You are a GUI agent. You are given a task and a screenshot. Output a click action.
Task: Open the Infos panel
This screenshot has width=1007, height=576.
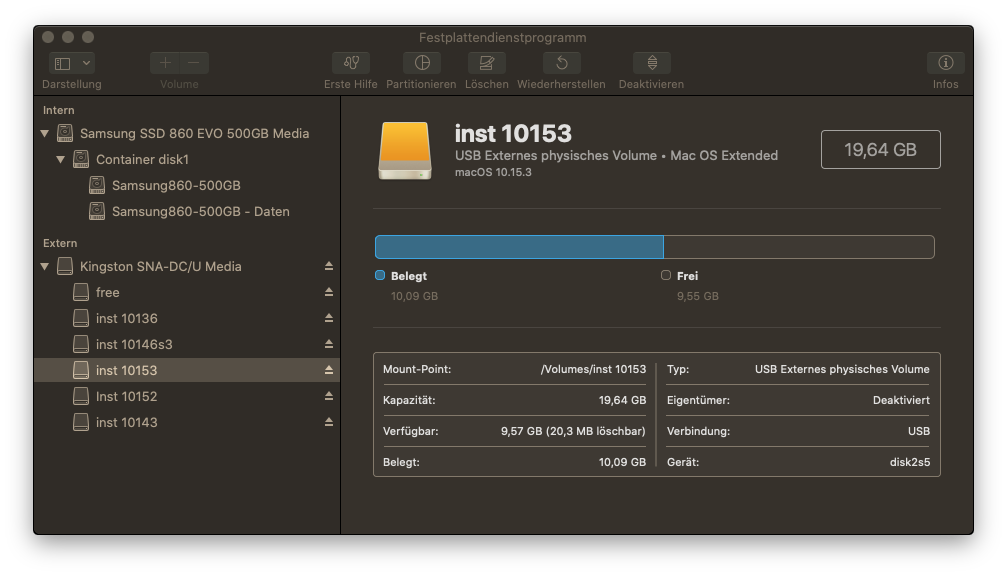(x=945, y=63)
